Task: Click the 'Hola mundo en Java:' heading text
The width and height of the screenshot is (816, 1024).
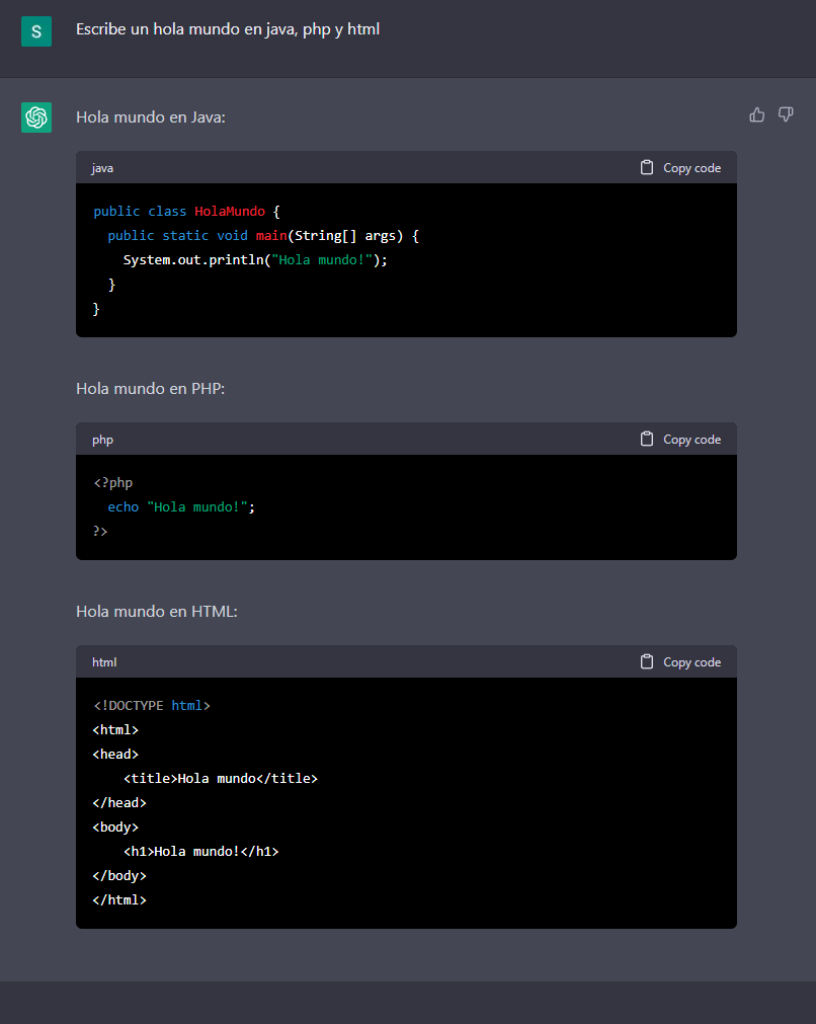Action: (151, 118)
